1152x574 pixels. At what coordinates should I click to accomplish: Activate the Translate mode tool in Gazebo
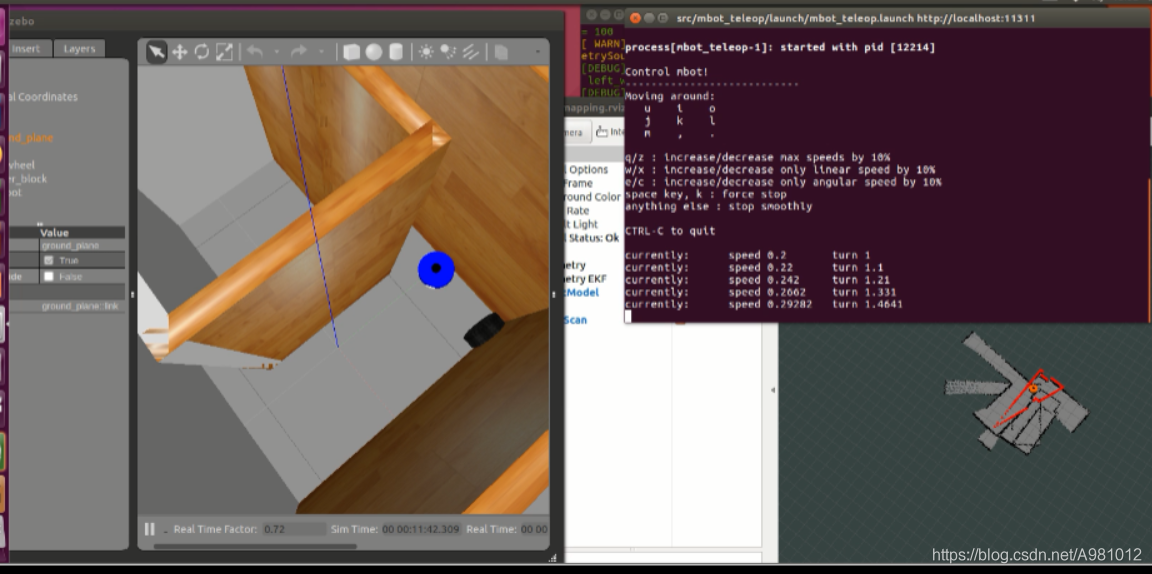pos(179,52)
